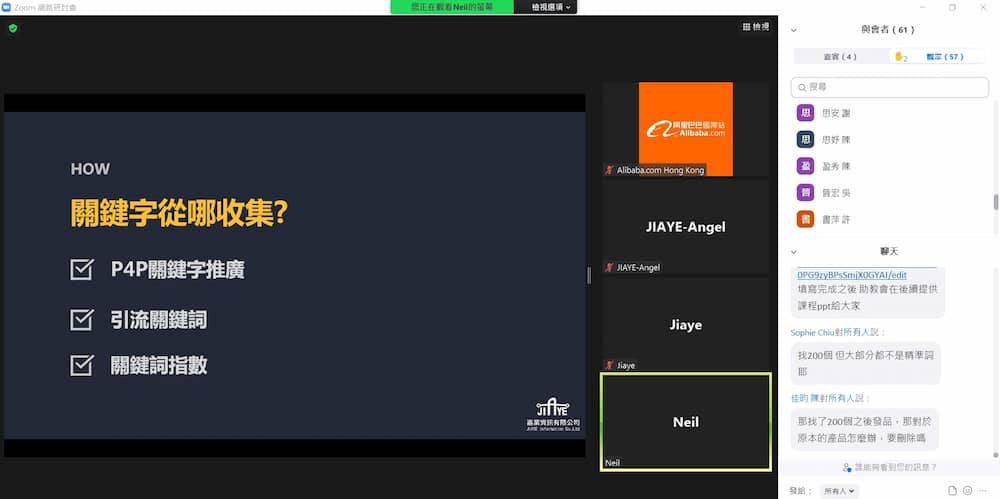Switch to the 觀眾 (57) tab
This screenshot has height=499, width=1000.
944,57
